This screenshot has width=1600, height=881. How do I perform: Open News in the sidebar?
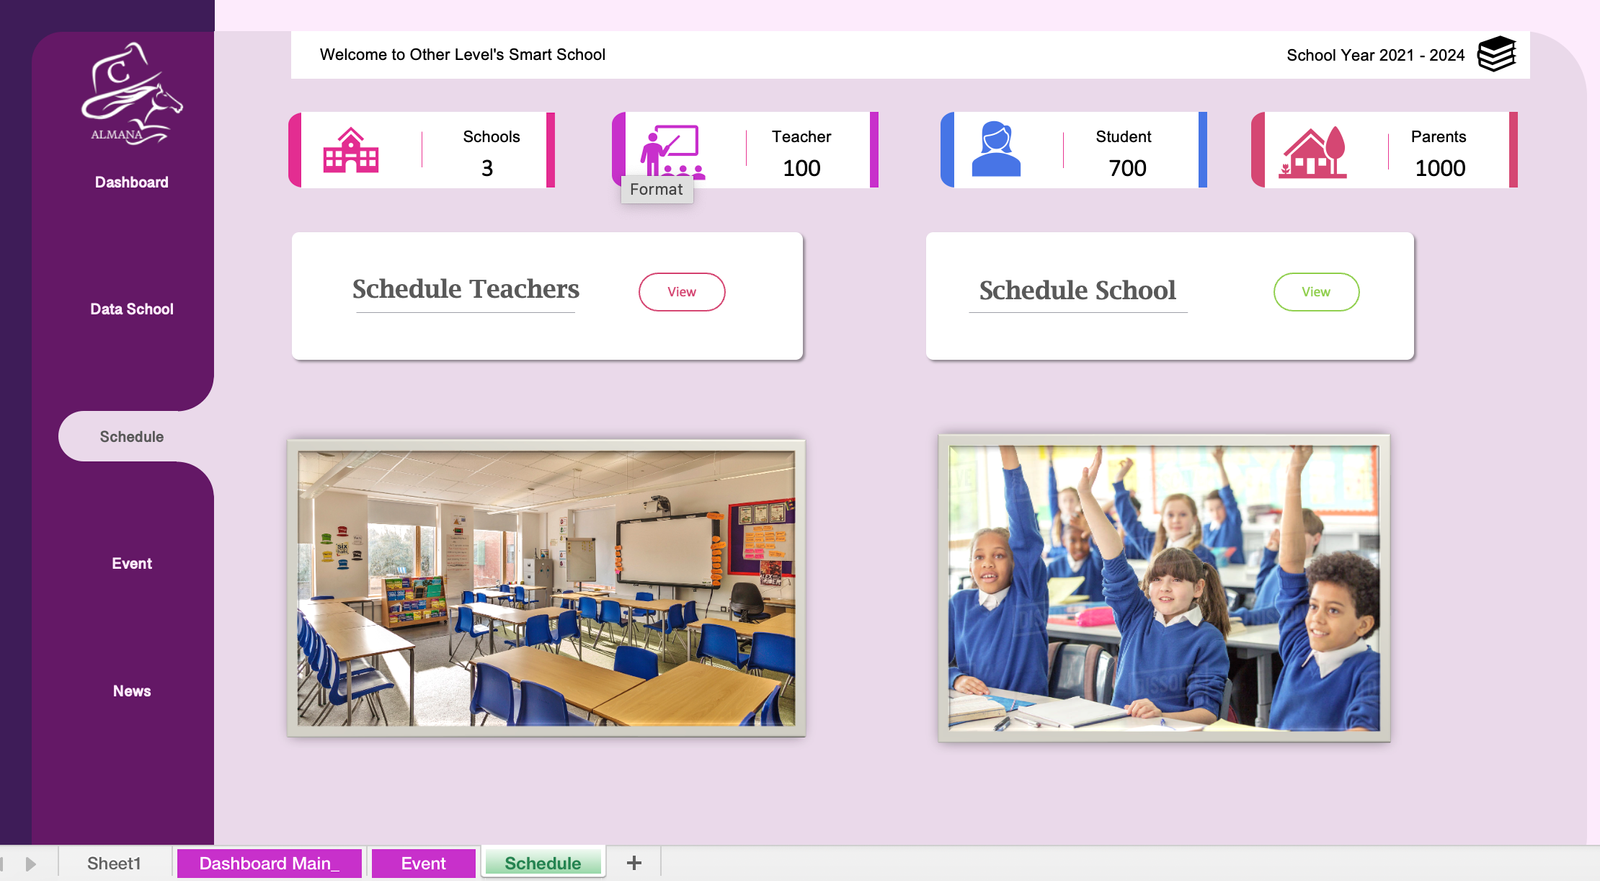pos(132,691)
